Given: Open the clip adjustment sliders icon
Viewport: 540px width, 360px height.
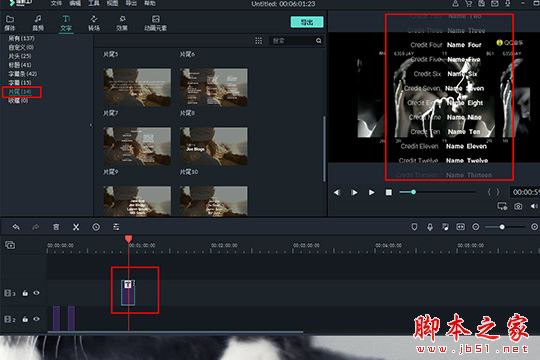Looking at the screenshot, I should (116, 227).
